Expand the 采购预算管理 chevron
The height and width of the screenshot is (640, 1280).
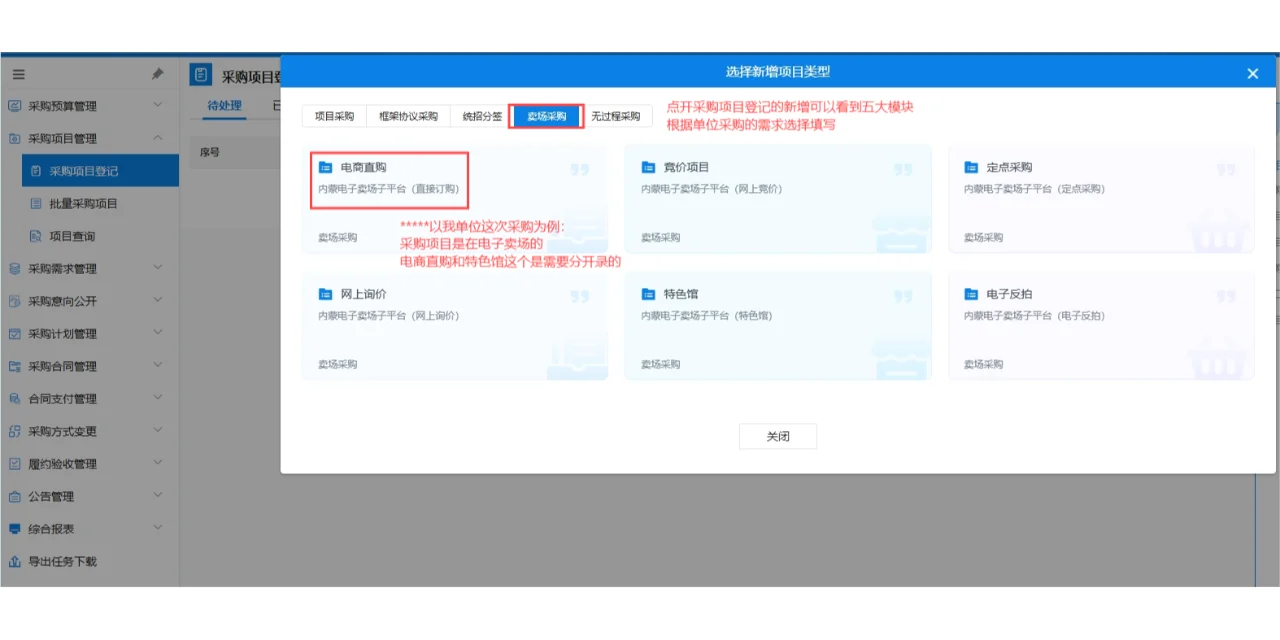point(158,105)
